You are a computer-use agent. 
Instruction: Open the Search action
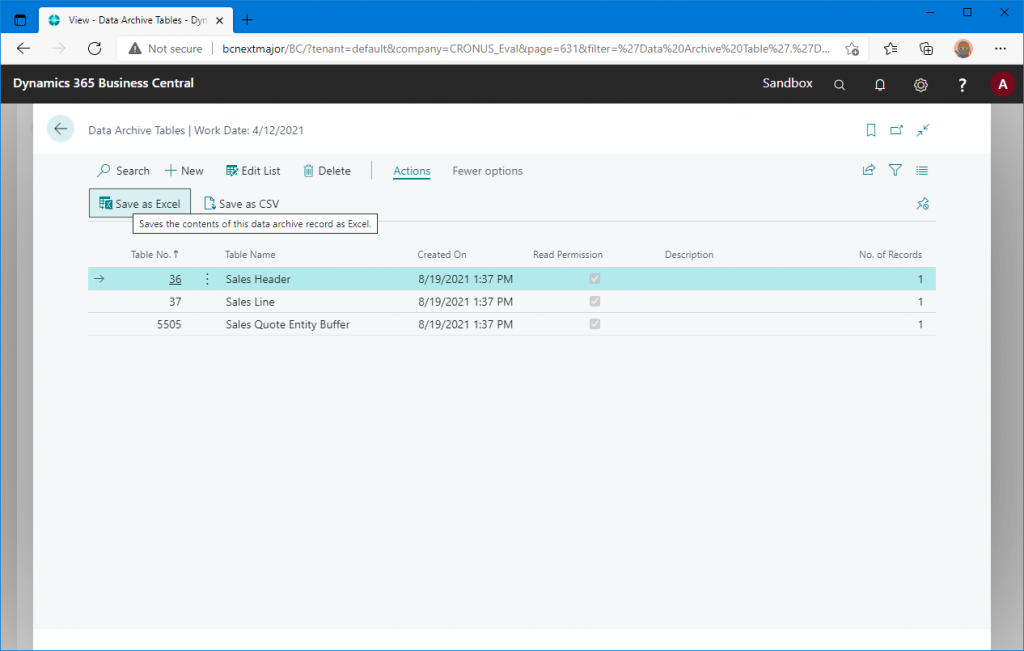[123, 171]
